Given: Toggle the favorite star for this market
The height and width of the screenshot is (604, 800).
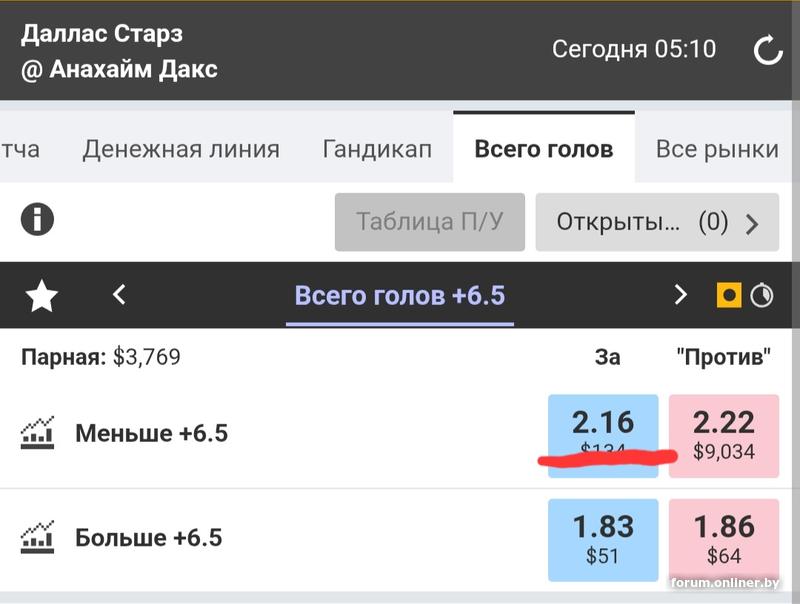Looking at the screenshot, I should (x=41, y=296).
